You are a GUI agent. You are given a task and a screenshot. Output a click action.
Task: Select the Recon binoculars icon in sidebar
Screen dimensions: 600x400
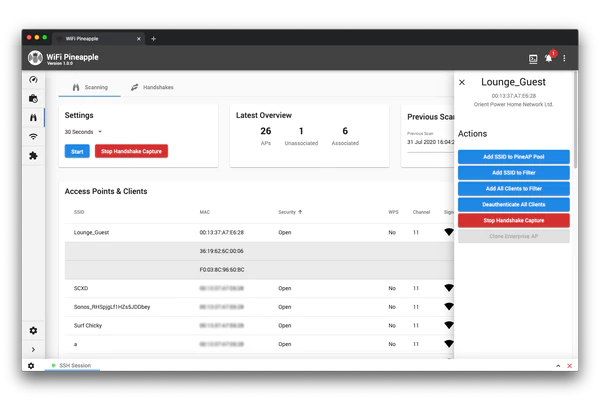pyautogui.click(x=33, y=118)
